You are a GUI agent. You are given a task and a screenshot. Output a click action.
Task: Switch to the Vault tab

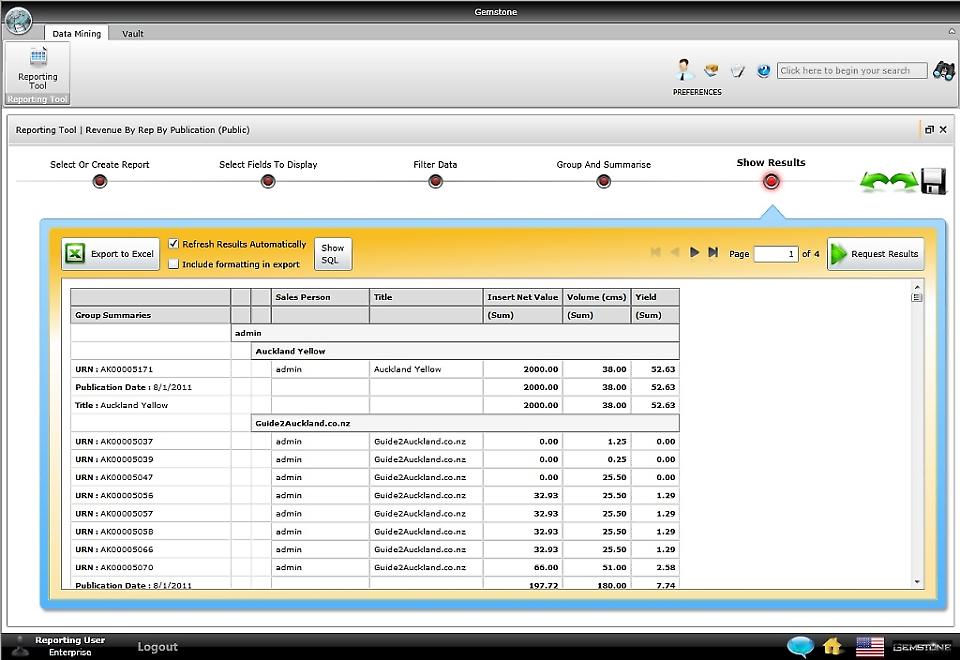pyautogui.click(x=132, y=34)
